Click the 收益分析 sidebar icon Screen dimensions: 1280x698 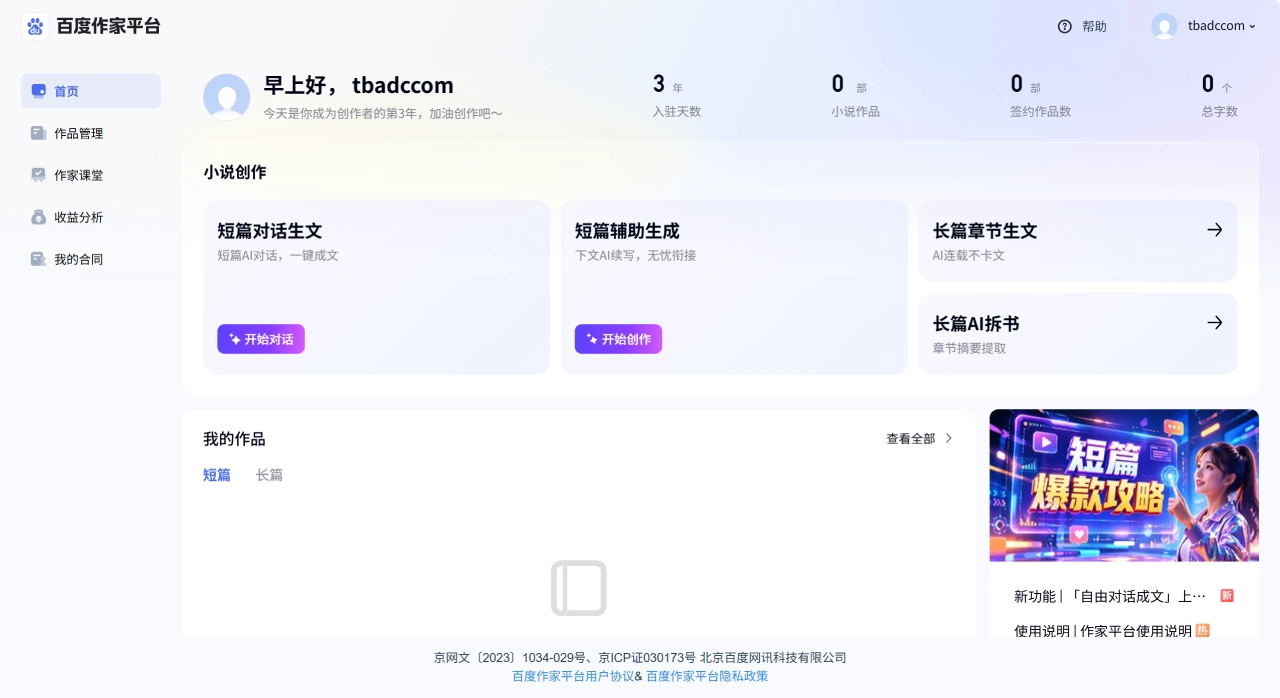click(x=39, y=217)
